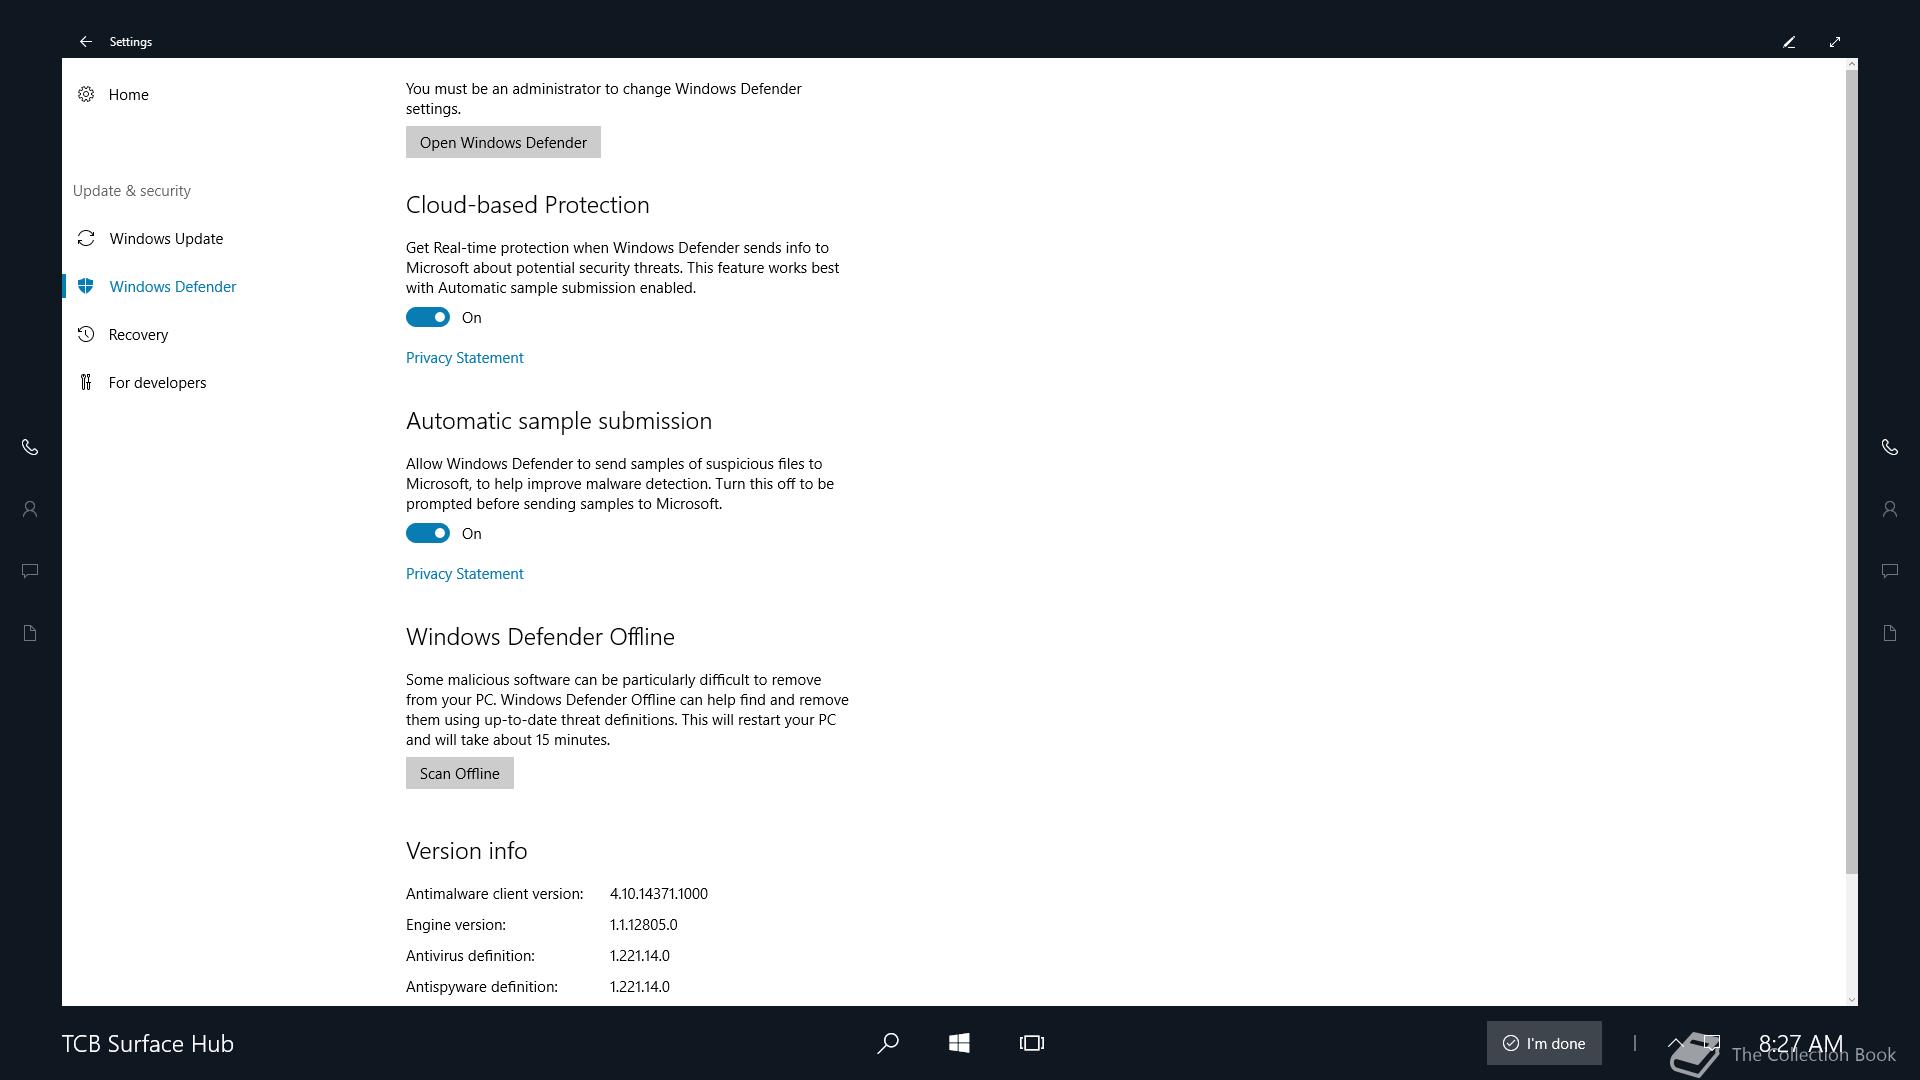Viewport: 1920px width, 1080px height.
Task: Click the Scan Offline button
Action: [x=460, y=773]
